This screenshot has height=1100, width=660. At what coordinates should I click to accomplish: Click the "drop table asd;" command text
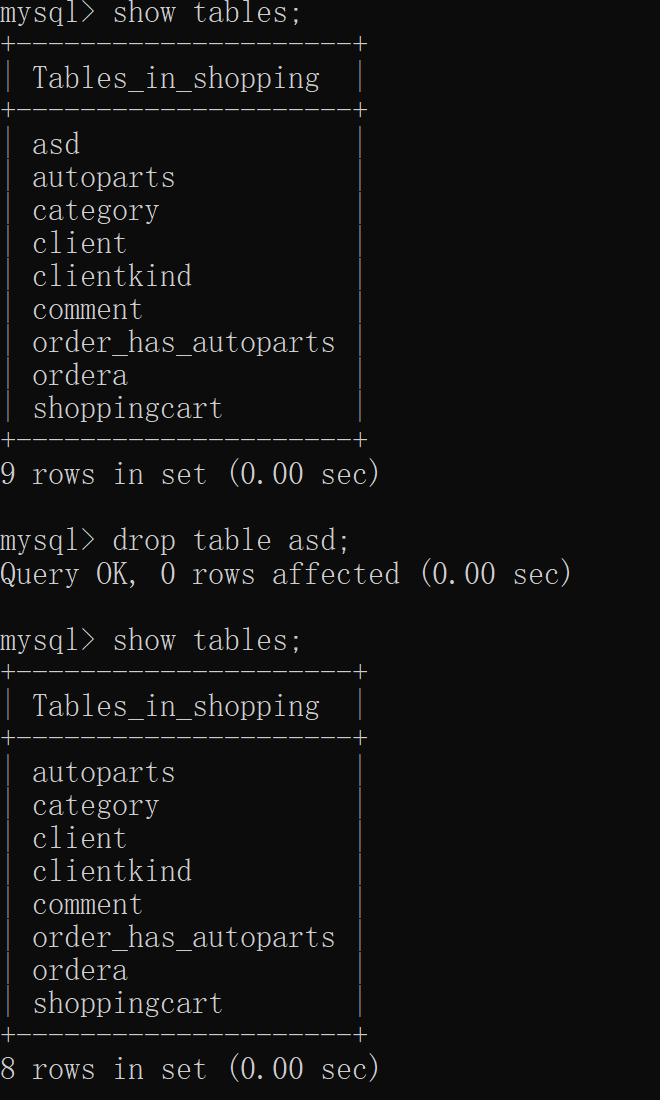coord(231,541)
